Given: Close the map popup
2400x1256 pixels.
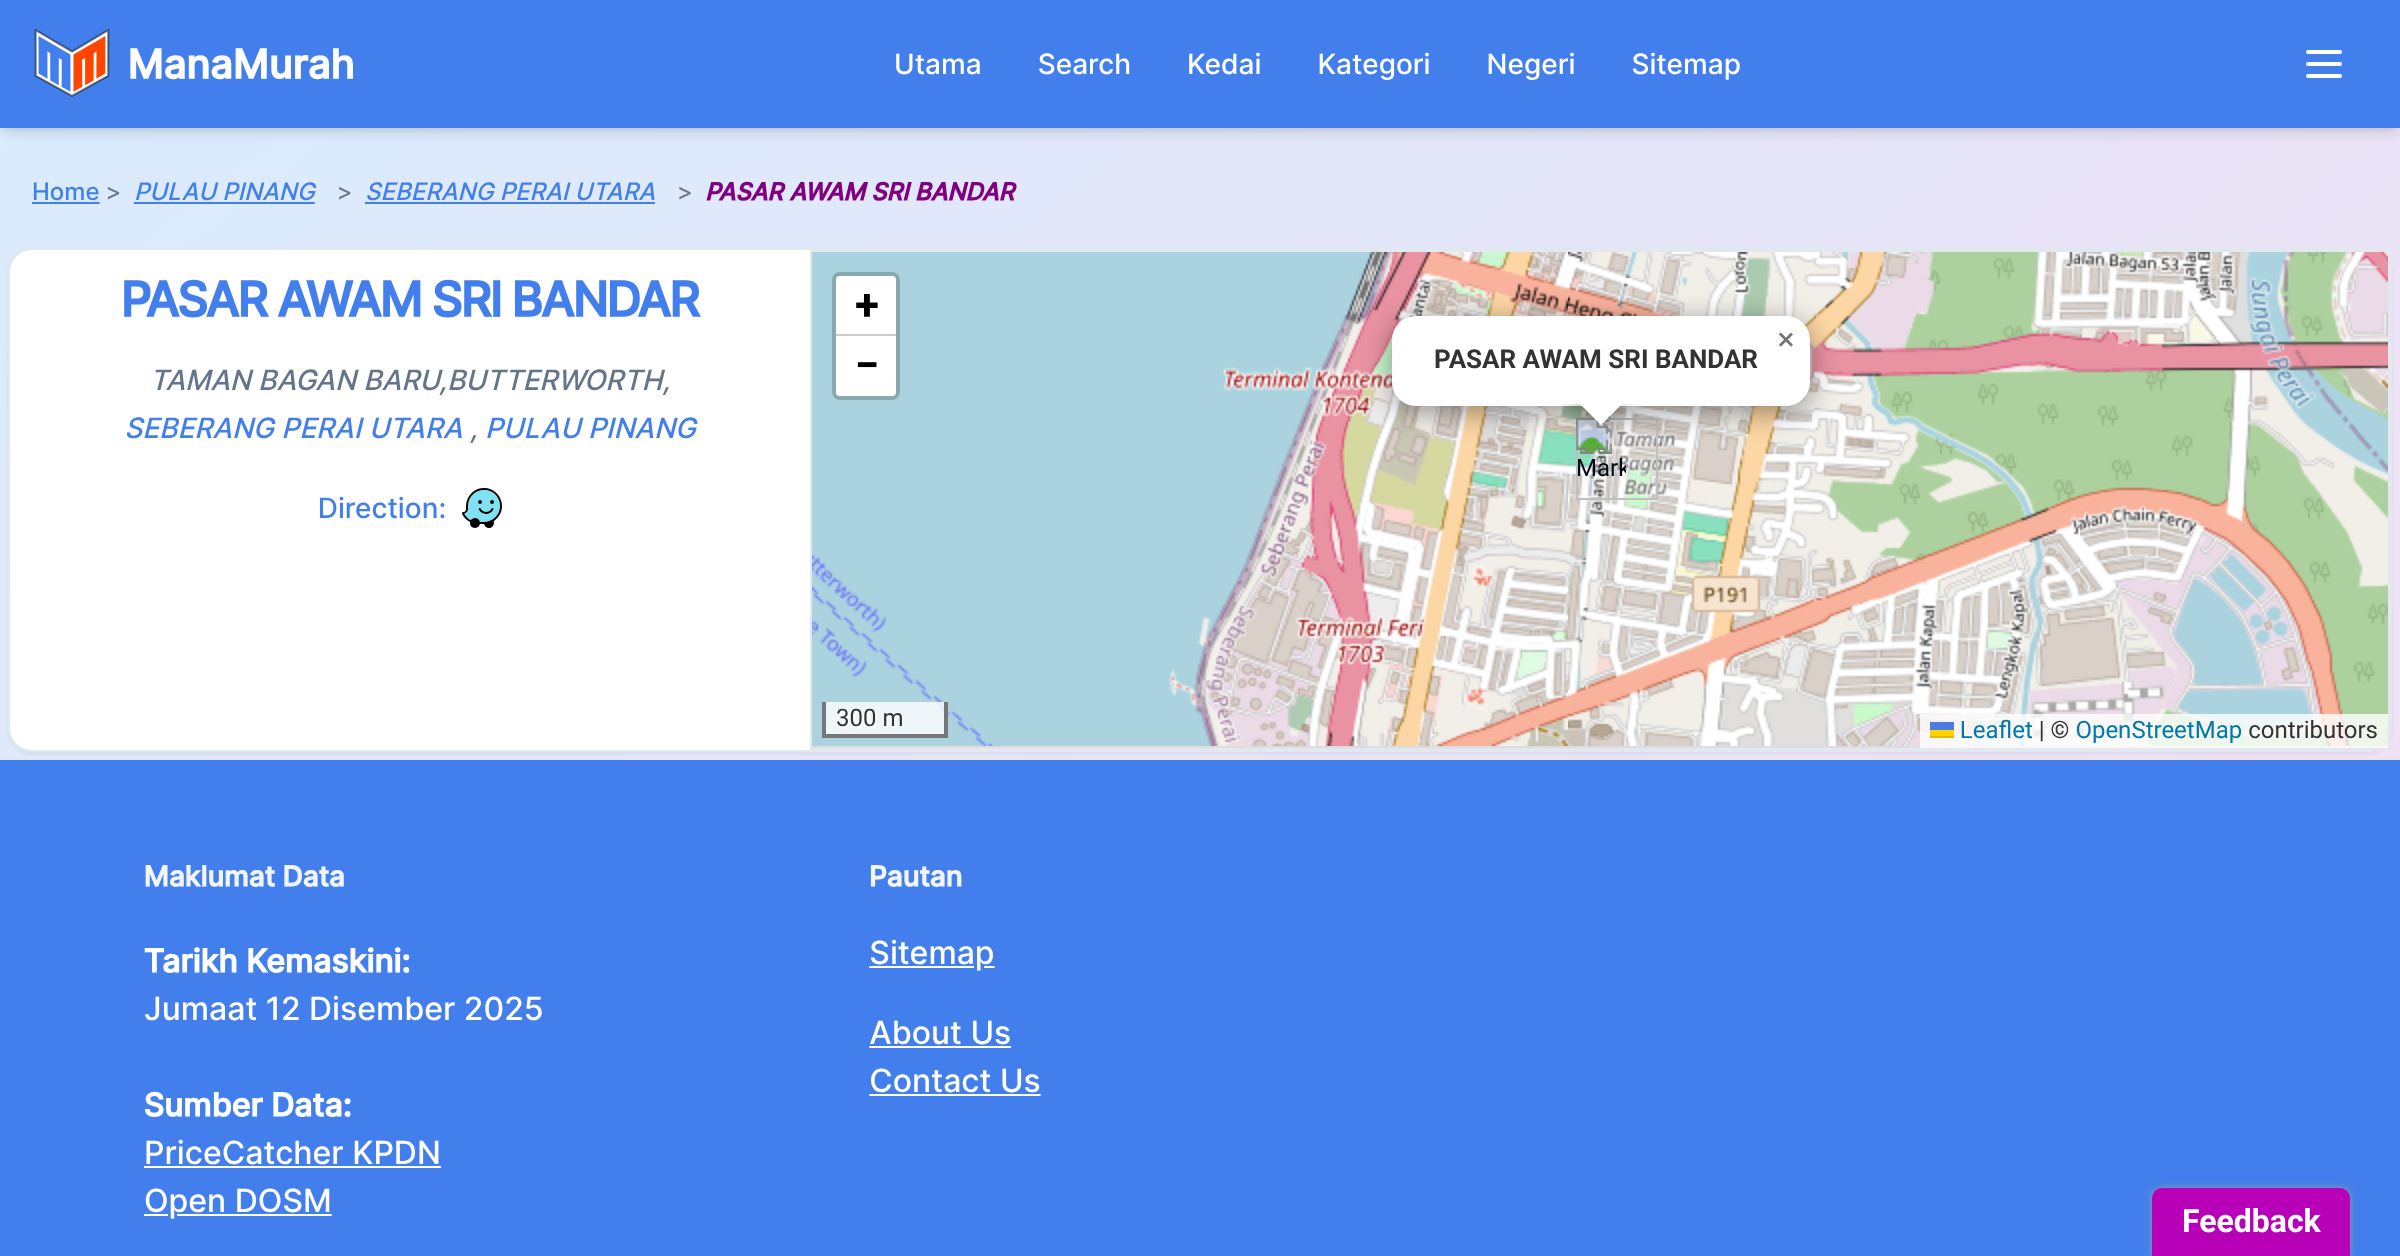Looking at the screenshot, I should point(1785,340).
